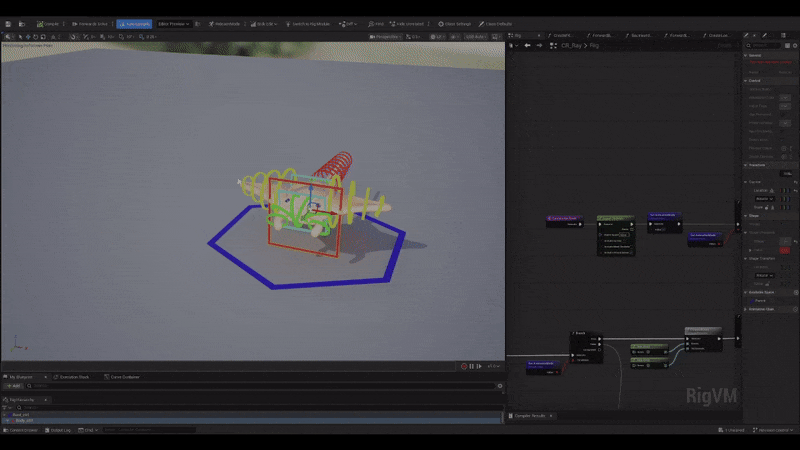
Task: Select the Body_ctrl hierarchy row
Action: point(252,420)
